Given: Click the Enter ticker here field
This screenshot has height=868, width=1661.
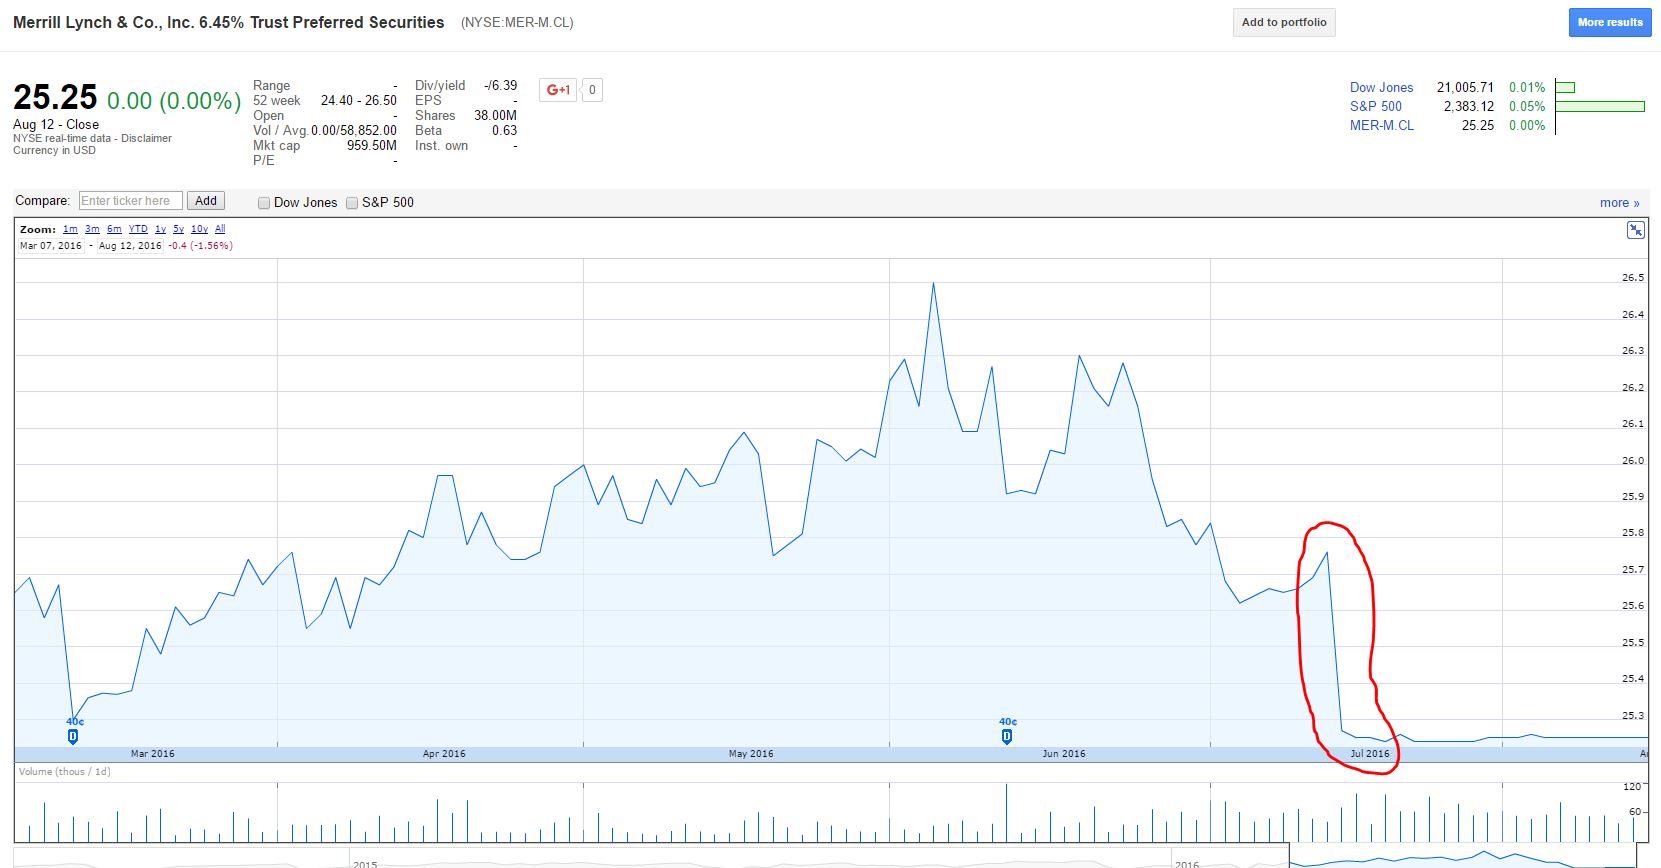Looking at the screenshot, I should [130, 201].
